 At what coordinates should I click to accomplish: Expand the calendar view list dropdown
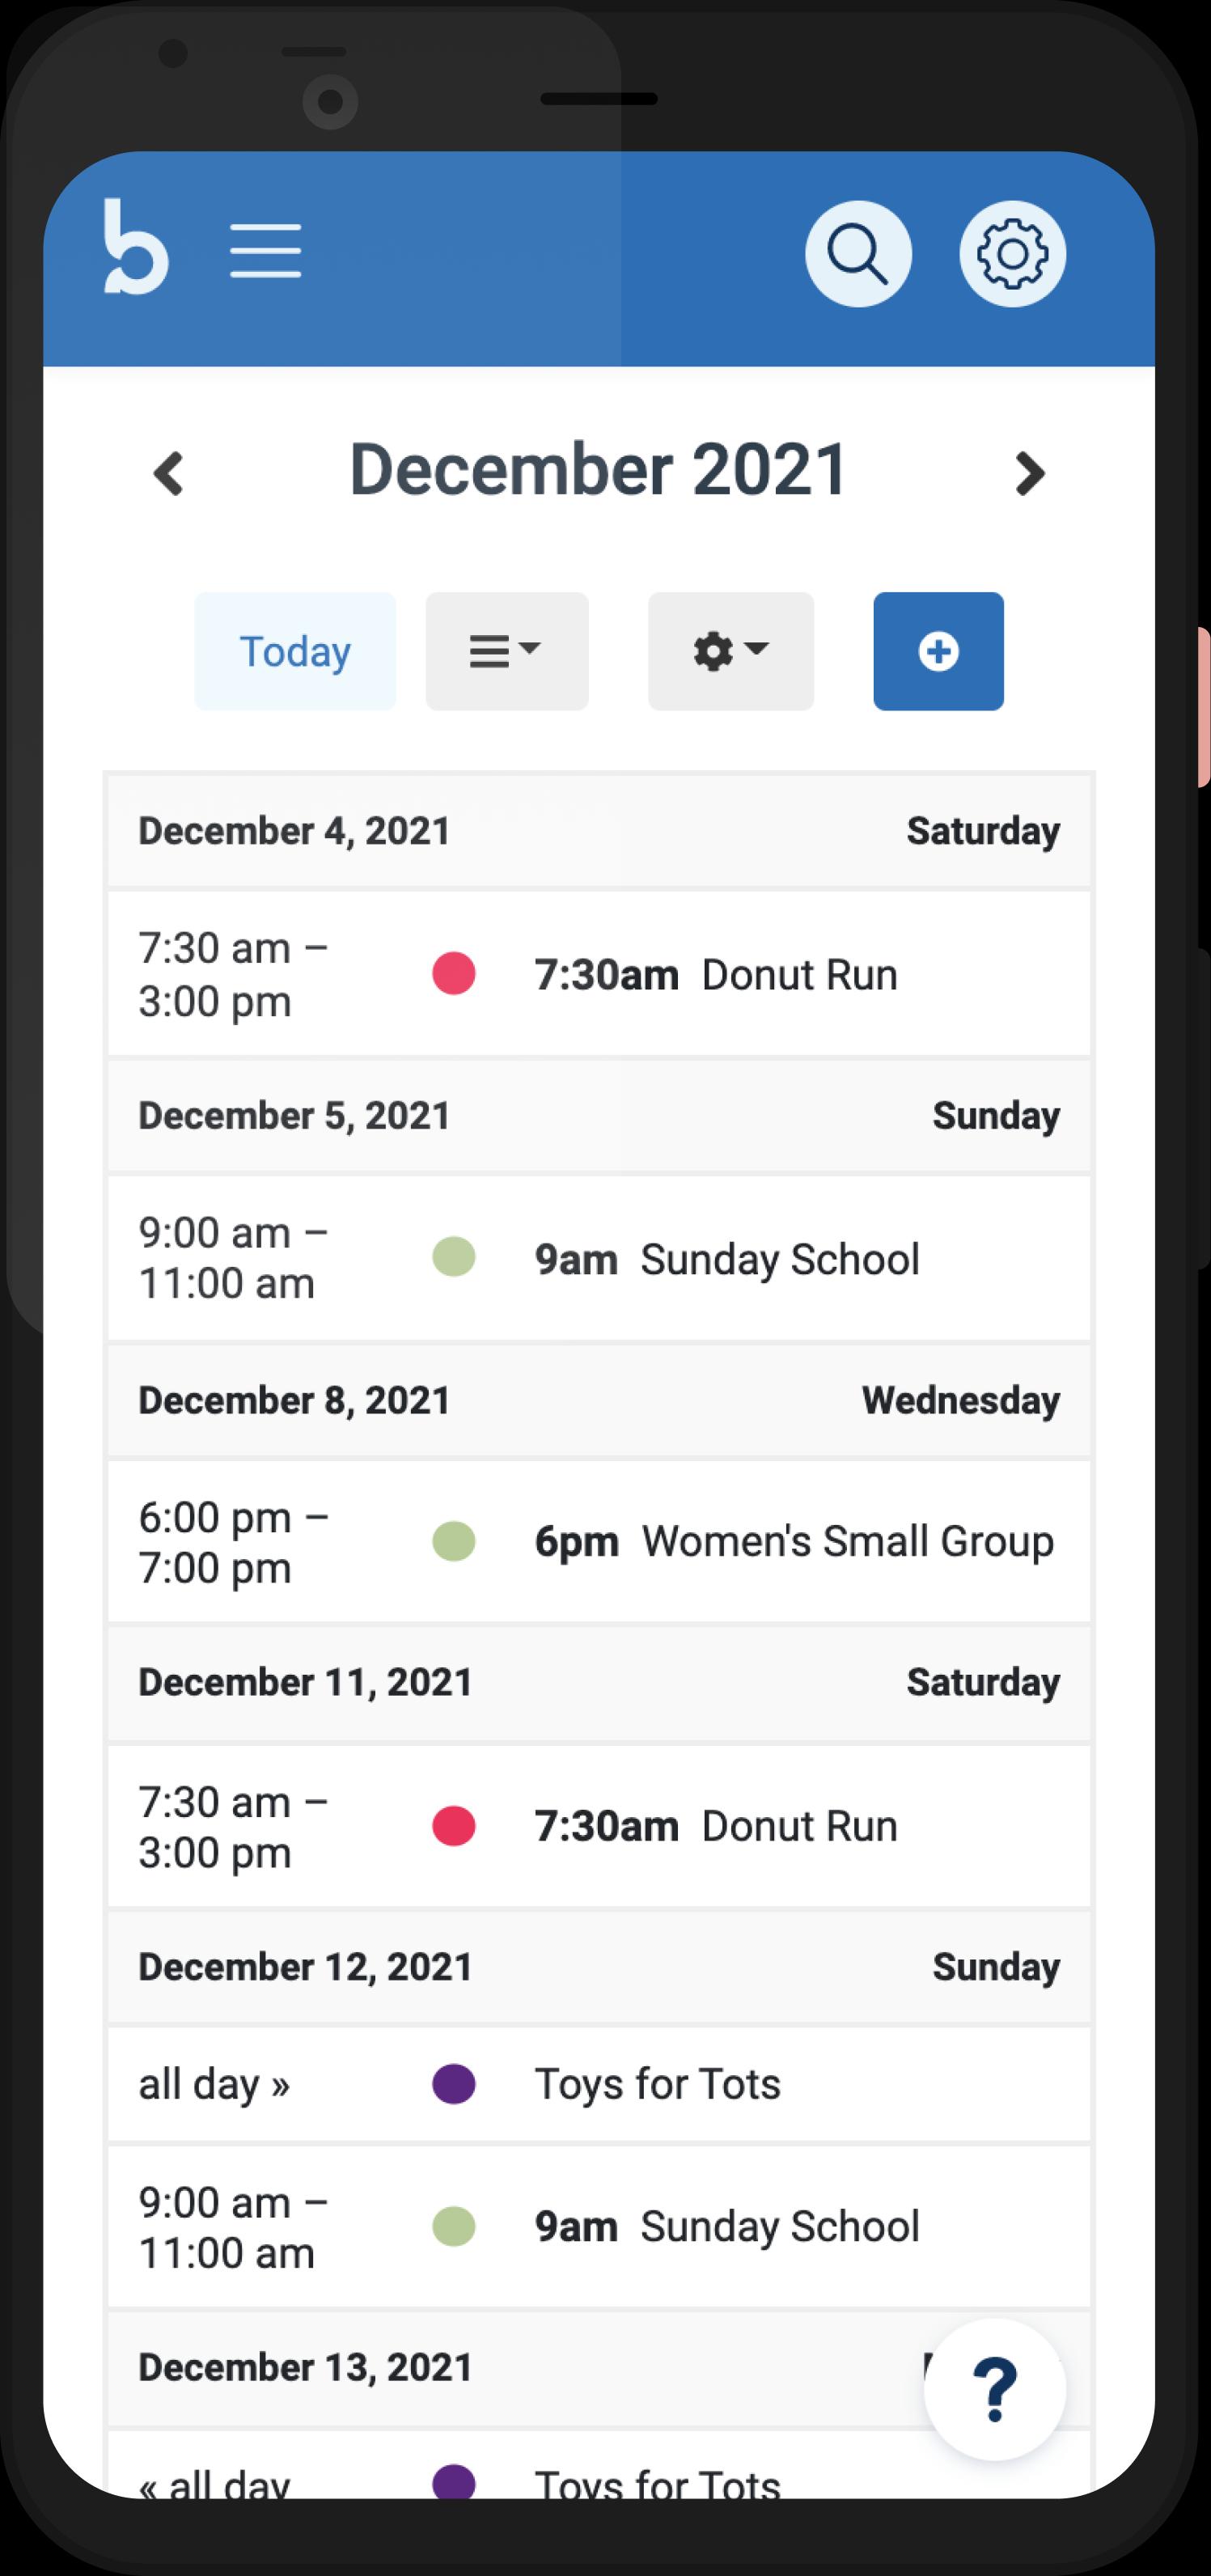[507, 652]
